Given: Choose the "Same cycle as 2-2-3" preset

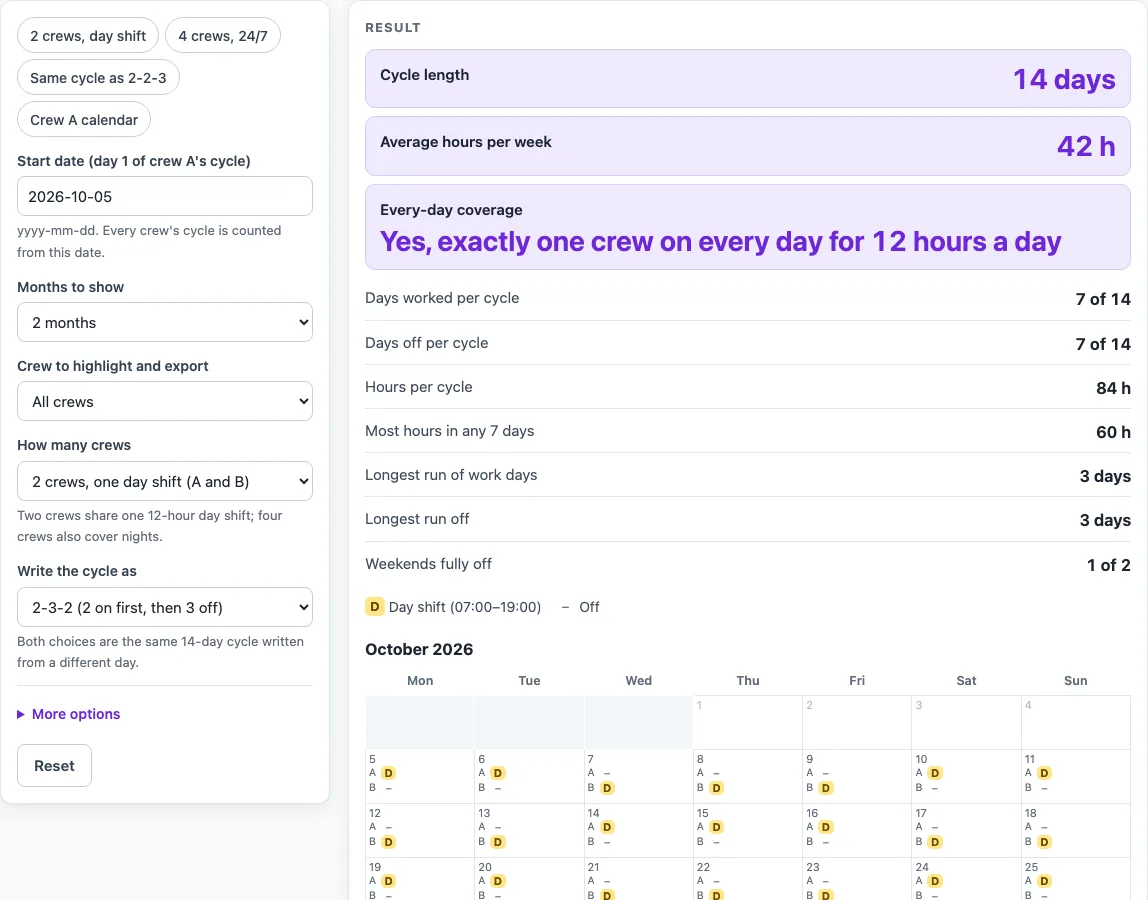Looking at the screenshot, I should click(98, 78).
